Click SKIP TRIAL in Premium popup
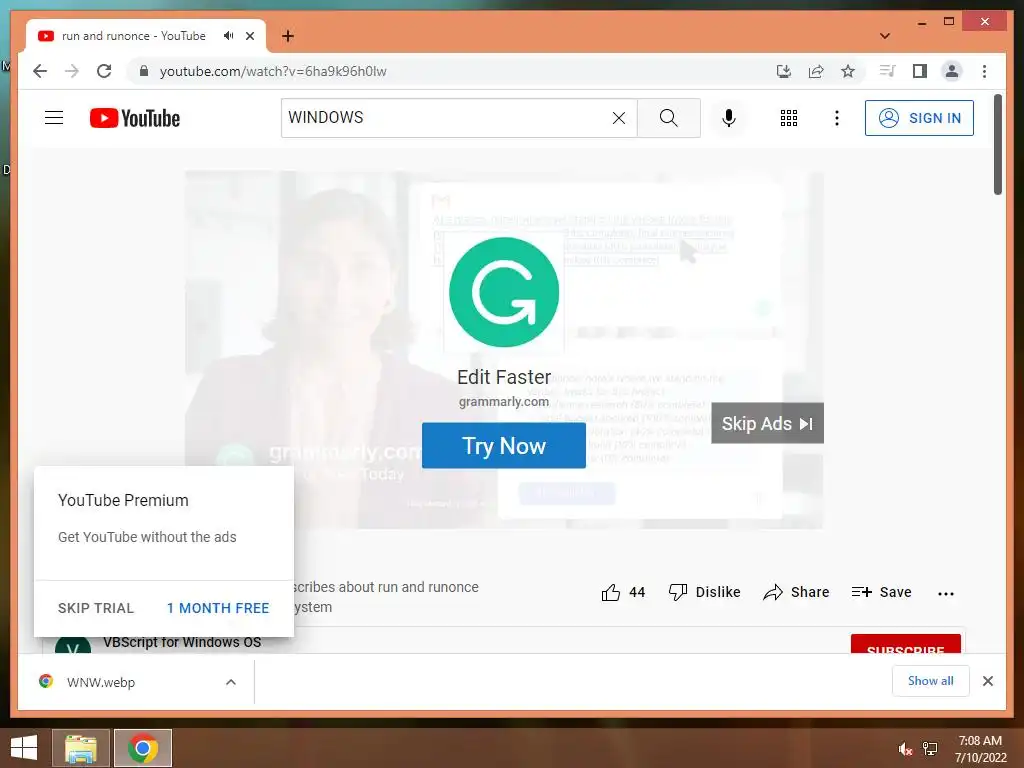Screen dimensions: 1024x768 tap(95, 608)
